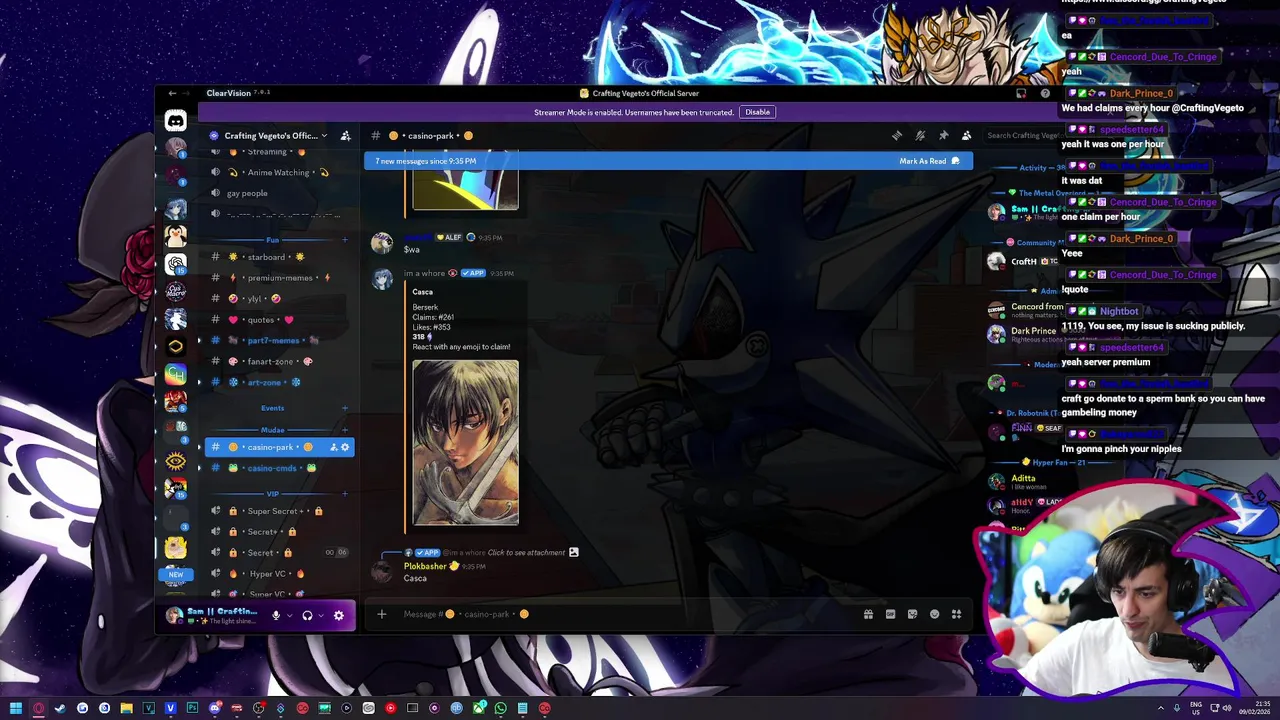The image size is (1280, 720).
Task: Open pinned messages icon in header
Action: pos(943,136)
